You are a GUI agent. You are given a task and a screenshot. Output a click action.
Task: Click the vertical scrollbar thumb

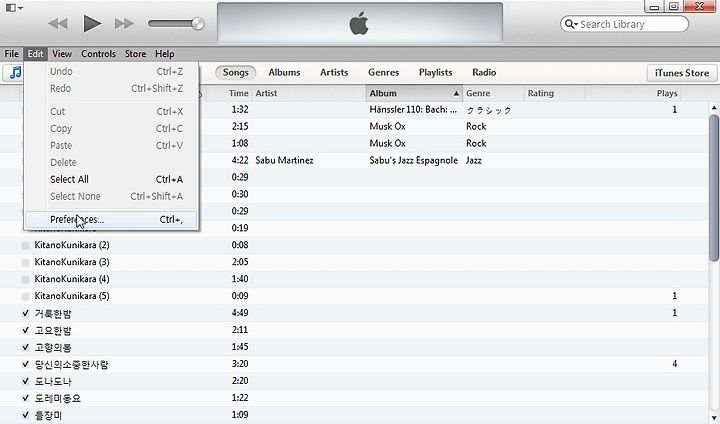click(714, 188)
